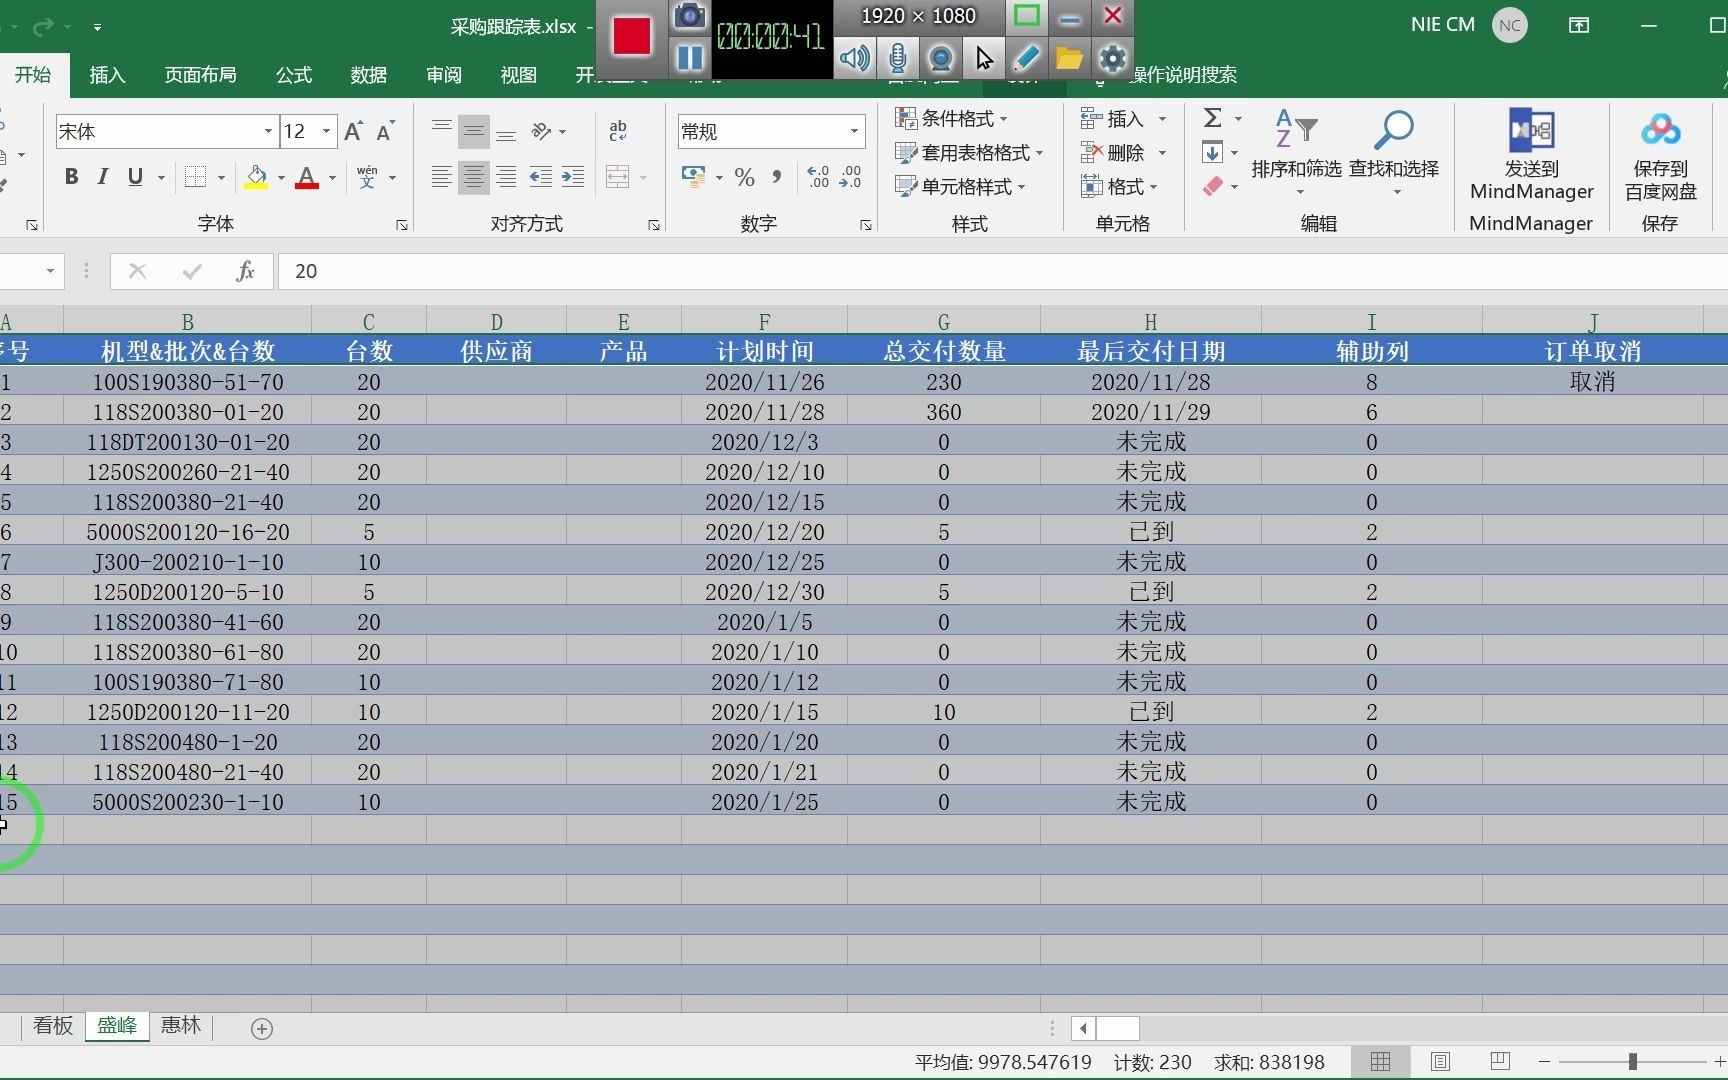Switch to Page Break Preview in status bar
This screenshot has height=1080, width=1728.
(x=1500, y=1062)
